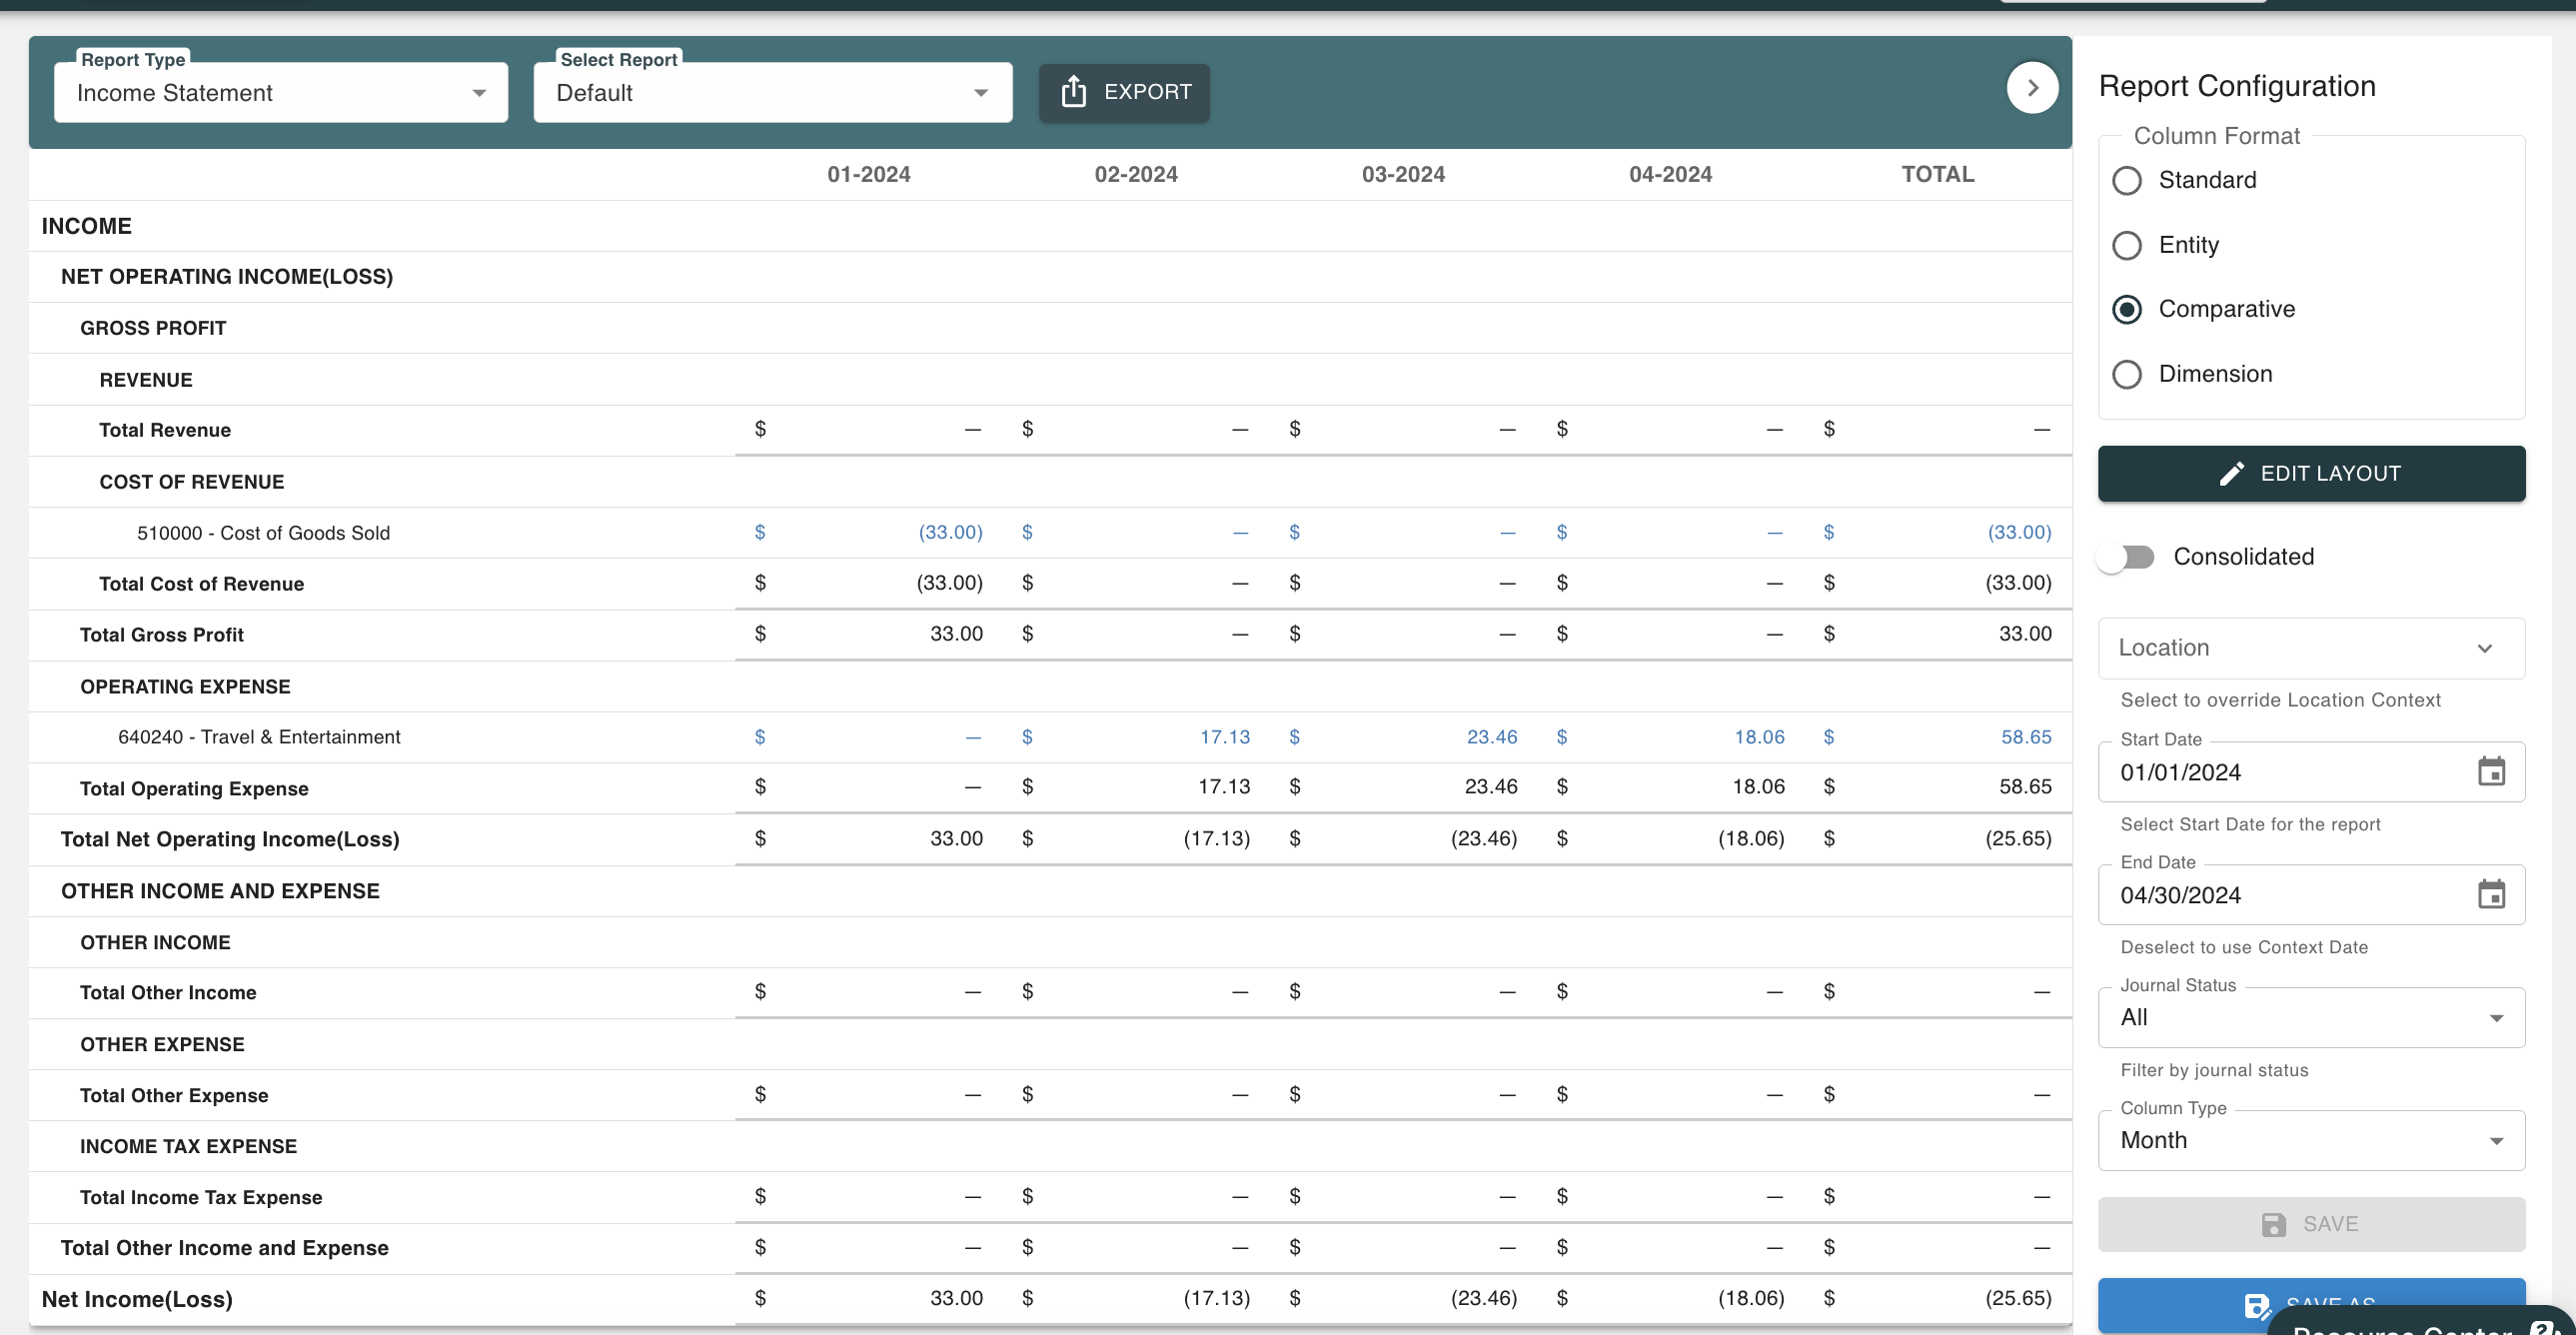
Task: Open the Report Type dropdown
Action: pos(281,93)
